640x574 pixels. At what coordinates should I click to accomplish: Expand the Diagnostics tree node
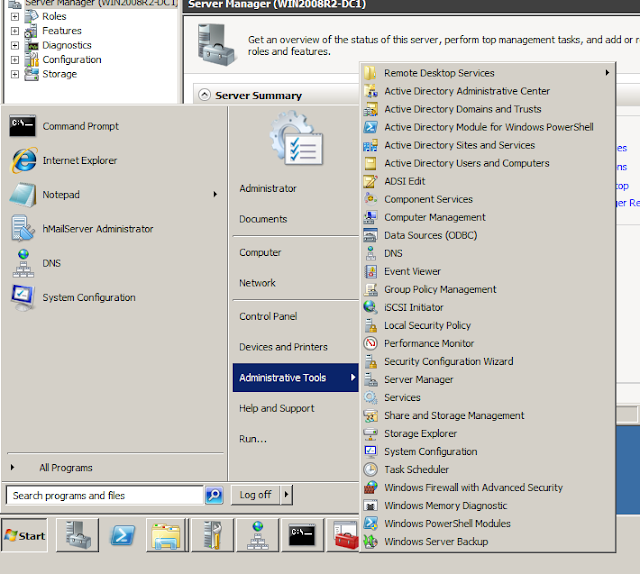click(x=15, y=45)
